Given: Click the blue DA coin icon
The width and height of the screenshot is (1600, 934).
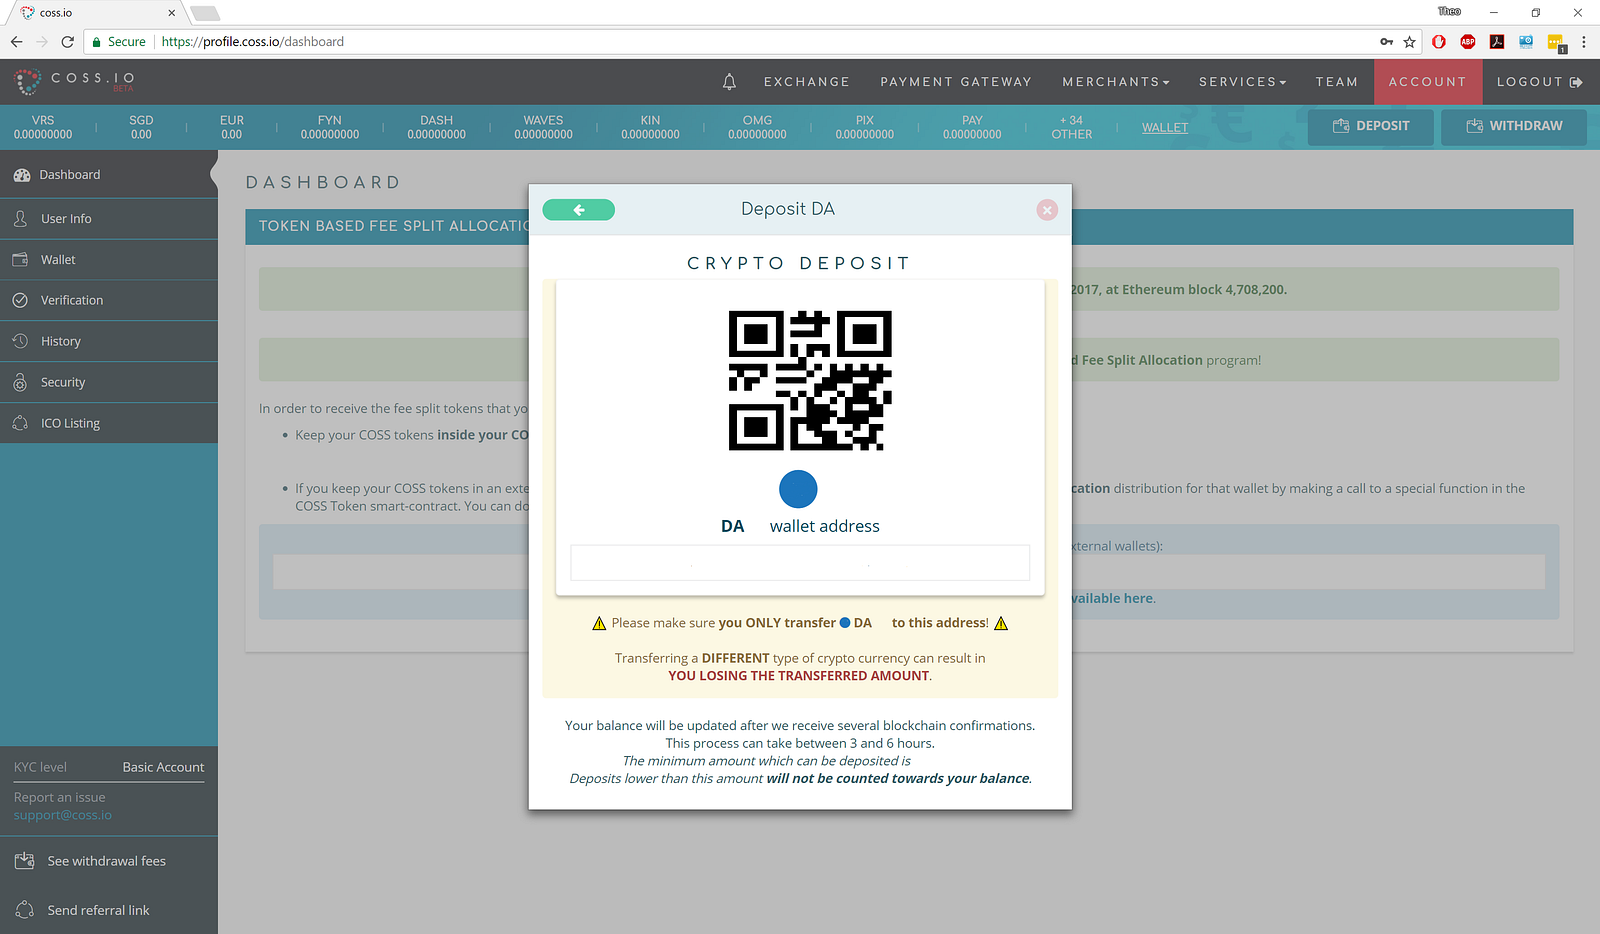Looking at the screenshot, I should pyautogui.click(x=798, y=489).
